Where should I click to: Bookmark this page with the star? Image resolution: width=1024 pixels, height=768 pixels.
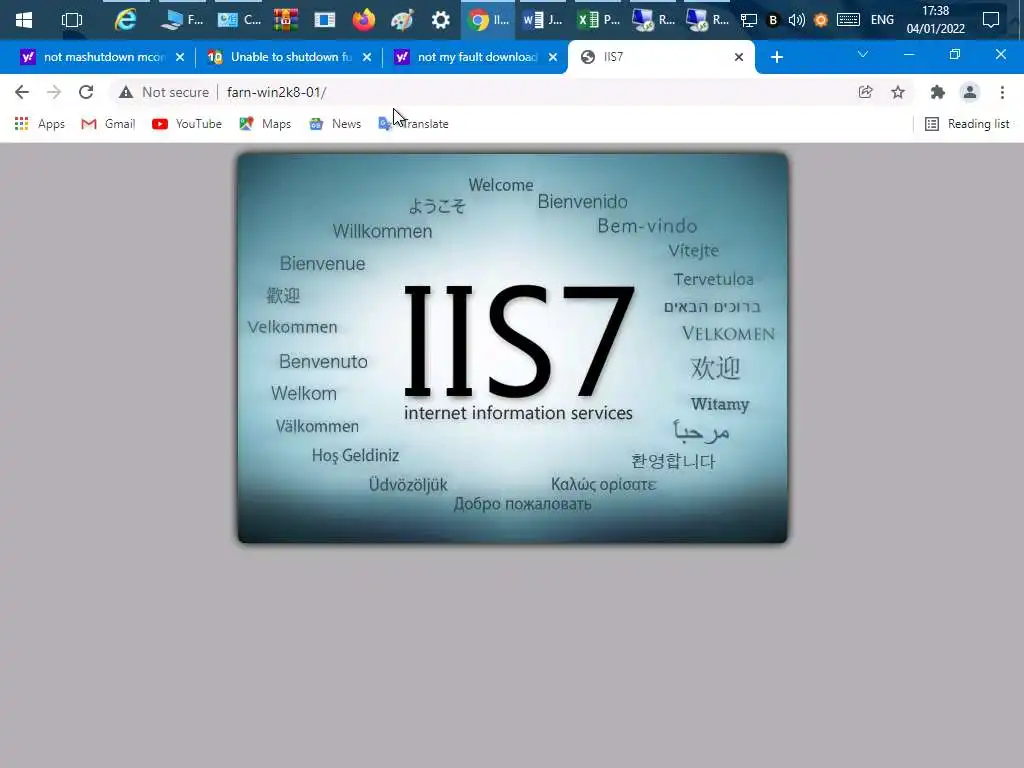(x=898, y=92)
